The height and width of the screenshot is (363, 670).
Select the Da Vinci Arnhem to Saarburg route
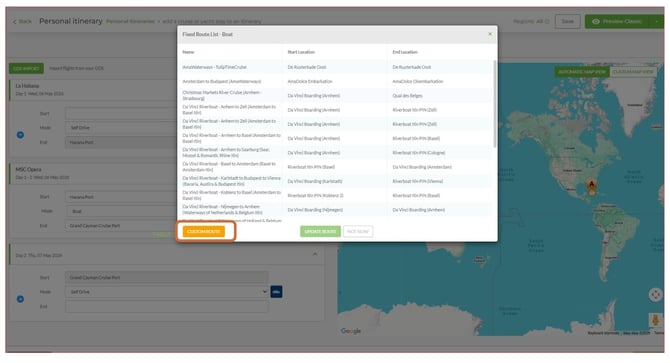(x=335, y=152)
